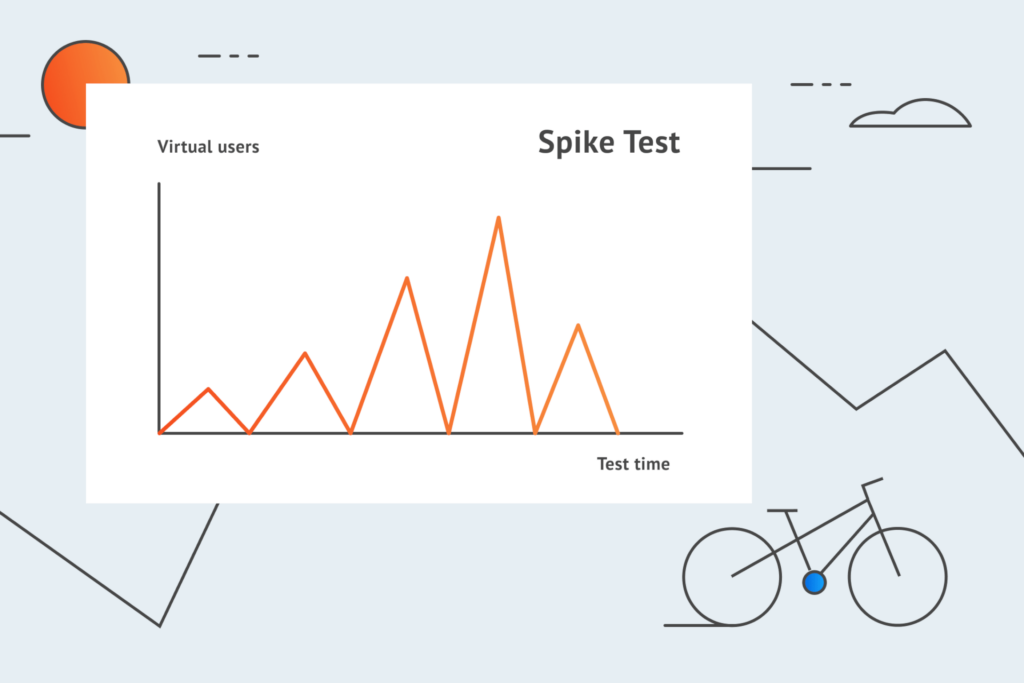Click the bicycle's rear wheel
This screenshot has height=683, width=1024.
[732, 577]
